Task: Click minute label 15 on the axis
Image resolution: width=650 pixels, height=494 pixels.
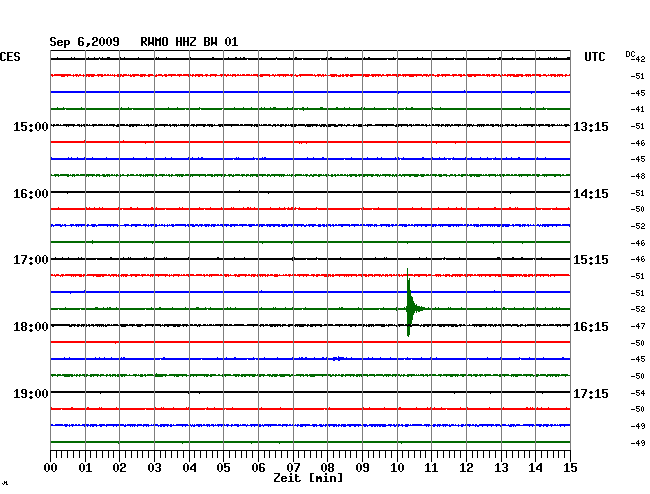Action: click(x=570, y=468)
